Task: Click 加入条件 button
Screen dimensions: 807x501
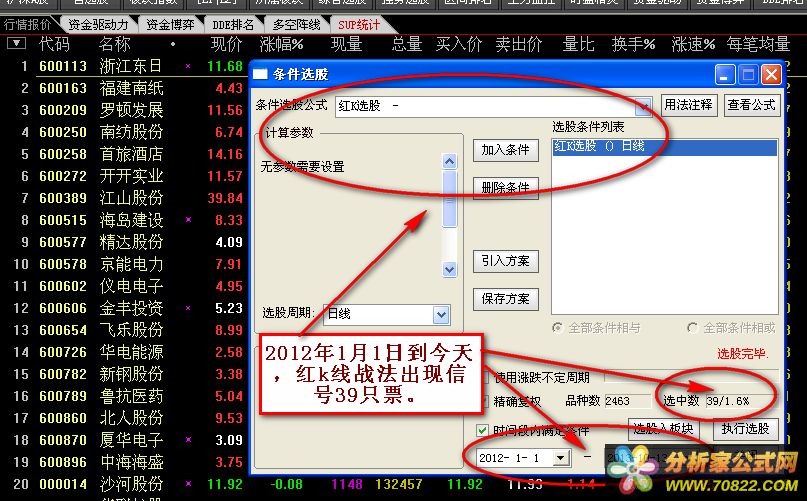Action: 505,150
